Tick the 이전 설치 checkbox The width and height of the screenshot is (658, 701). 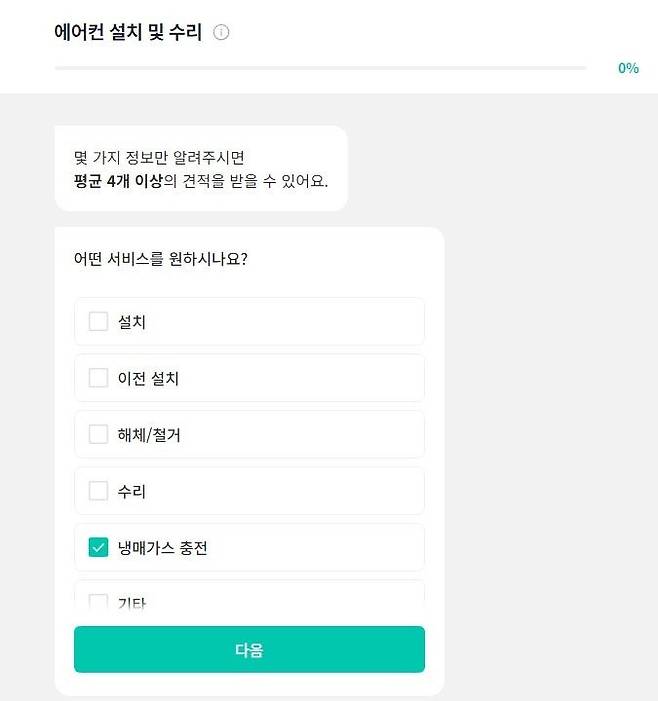pyautogui.click(x=98, y=378)
